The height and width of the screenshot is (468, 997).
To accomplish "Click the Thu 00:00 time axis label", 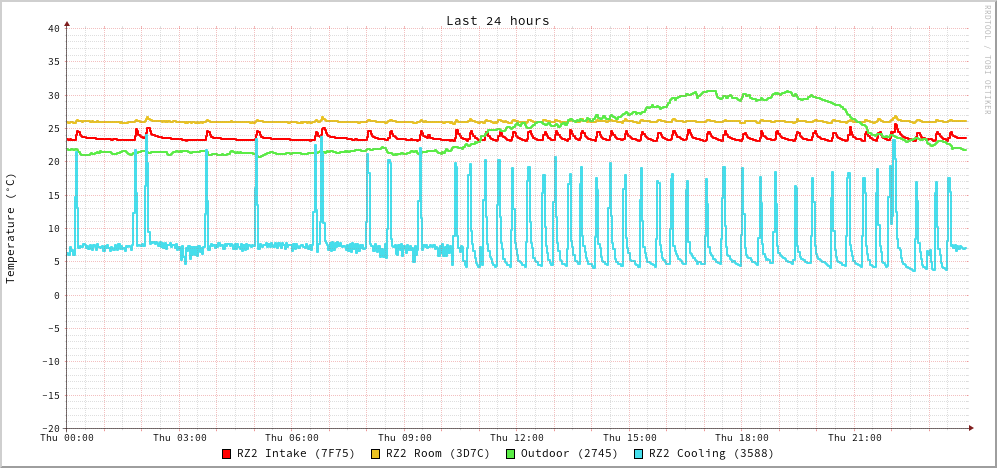I will point(67,438).
